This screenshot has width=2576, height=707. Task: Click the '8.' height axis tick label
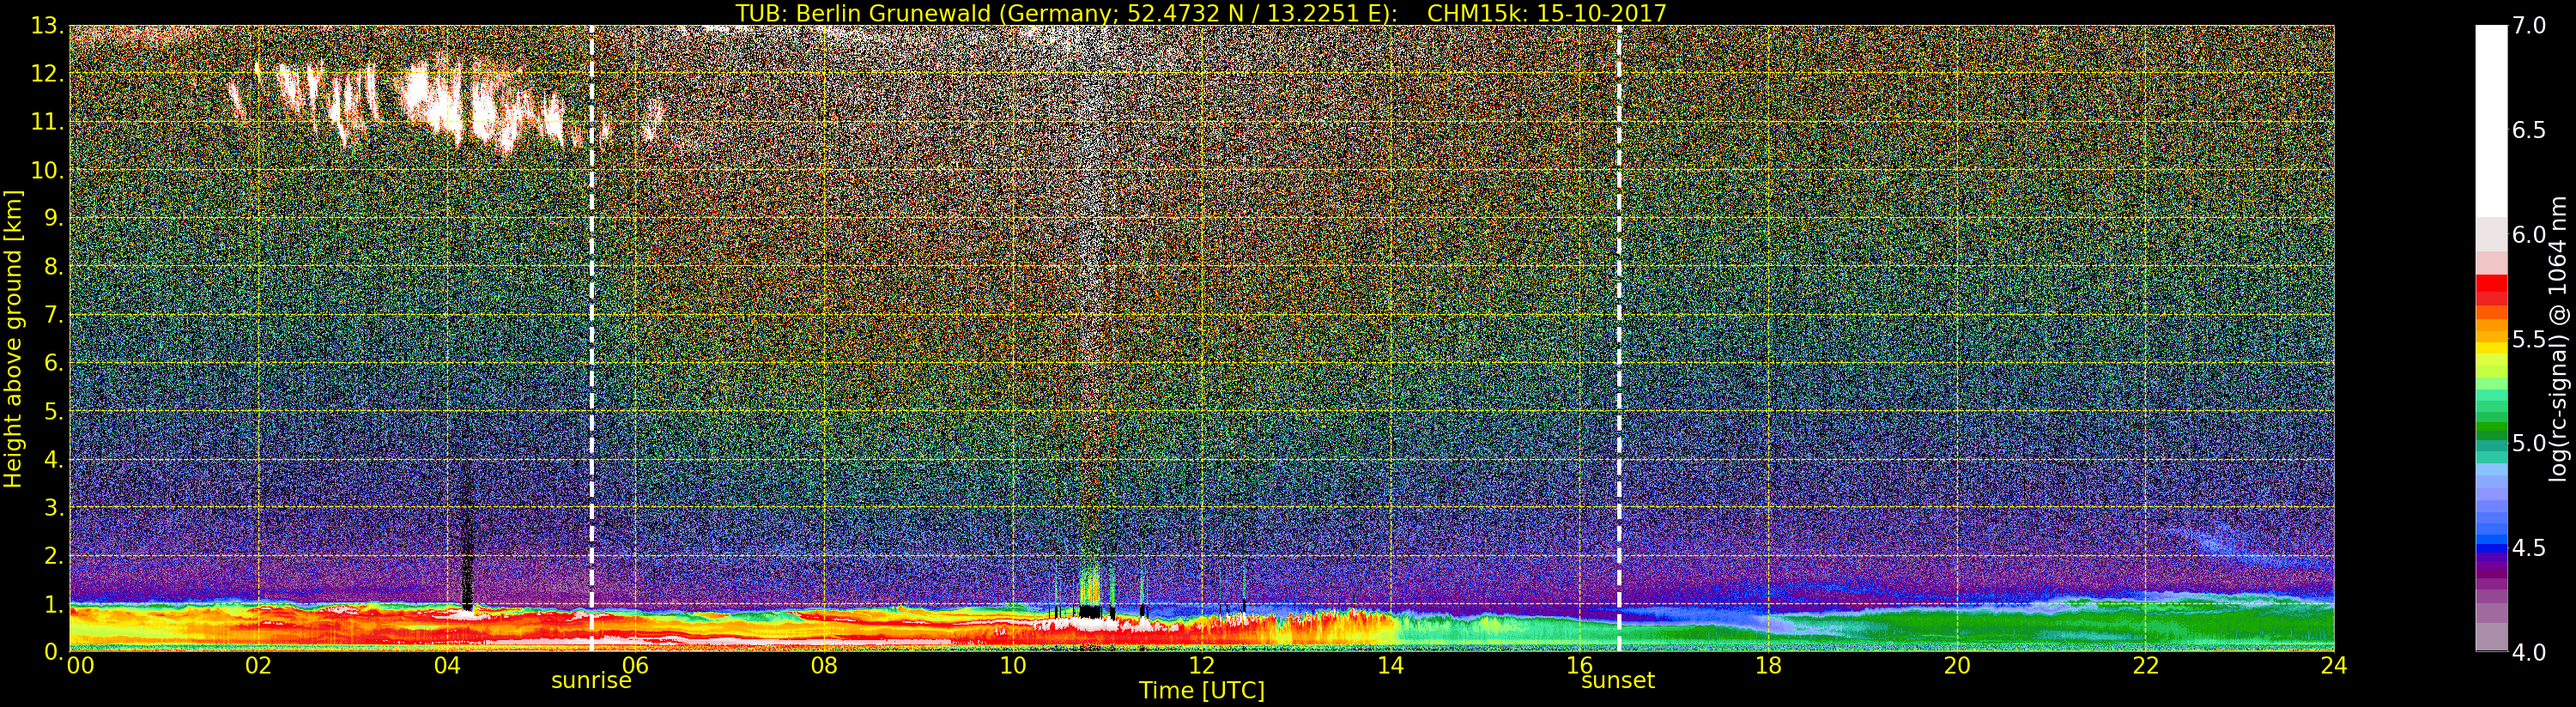pos(54,267)
